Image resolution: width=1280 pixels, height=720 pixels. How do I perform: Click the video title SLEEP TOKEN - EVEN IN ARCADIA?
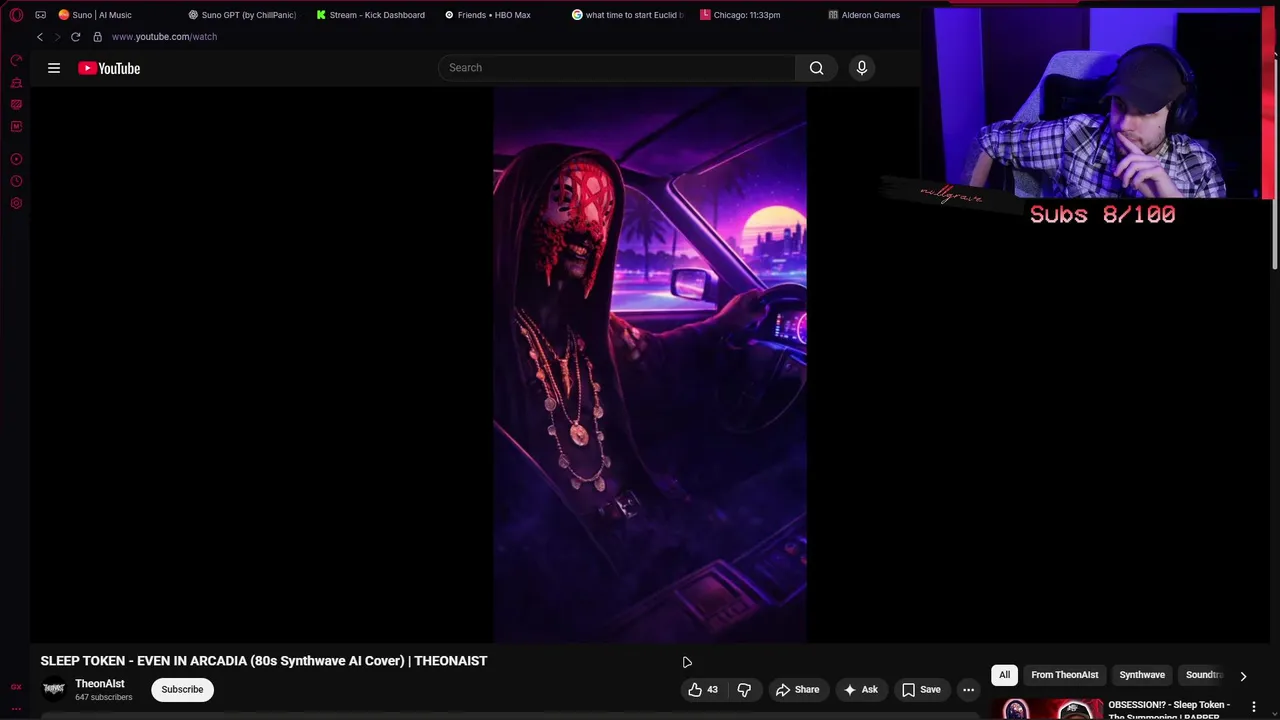point(264,661)
